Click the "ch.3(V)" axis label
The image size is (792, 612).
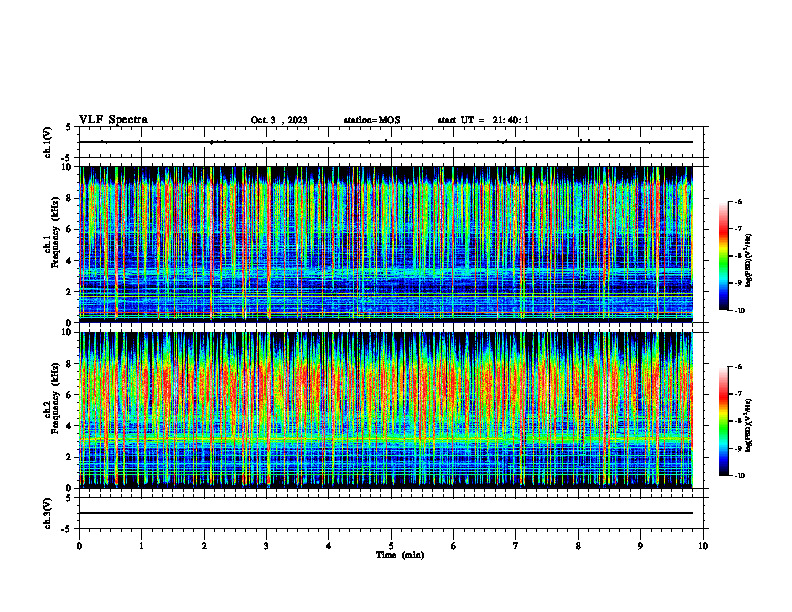point(47,513)
